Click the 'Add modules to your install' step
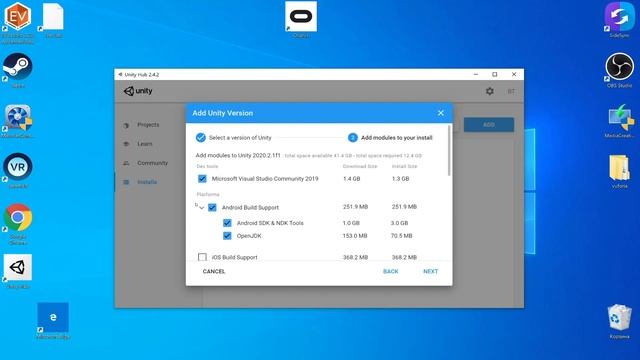This screenshot has width=640, height=360. (397, 138)
